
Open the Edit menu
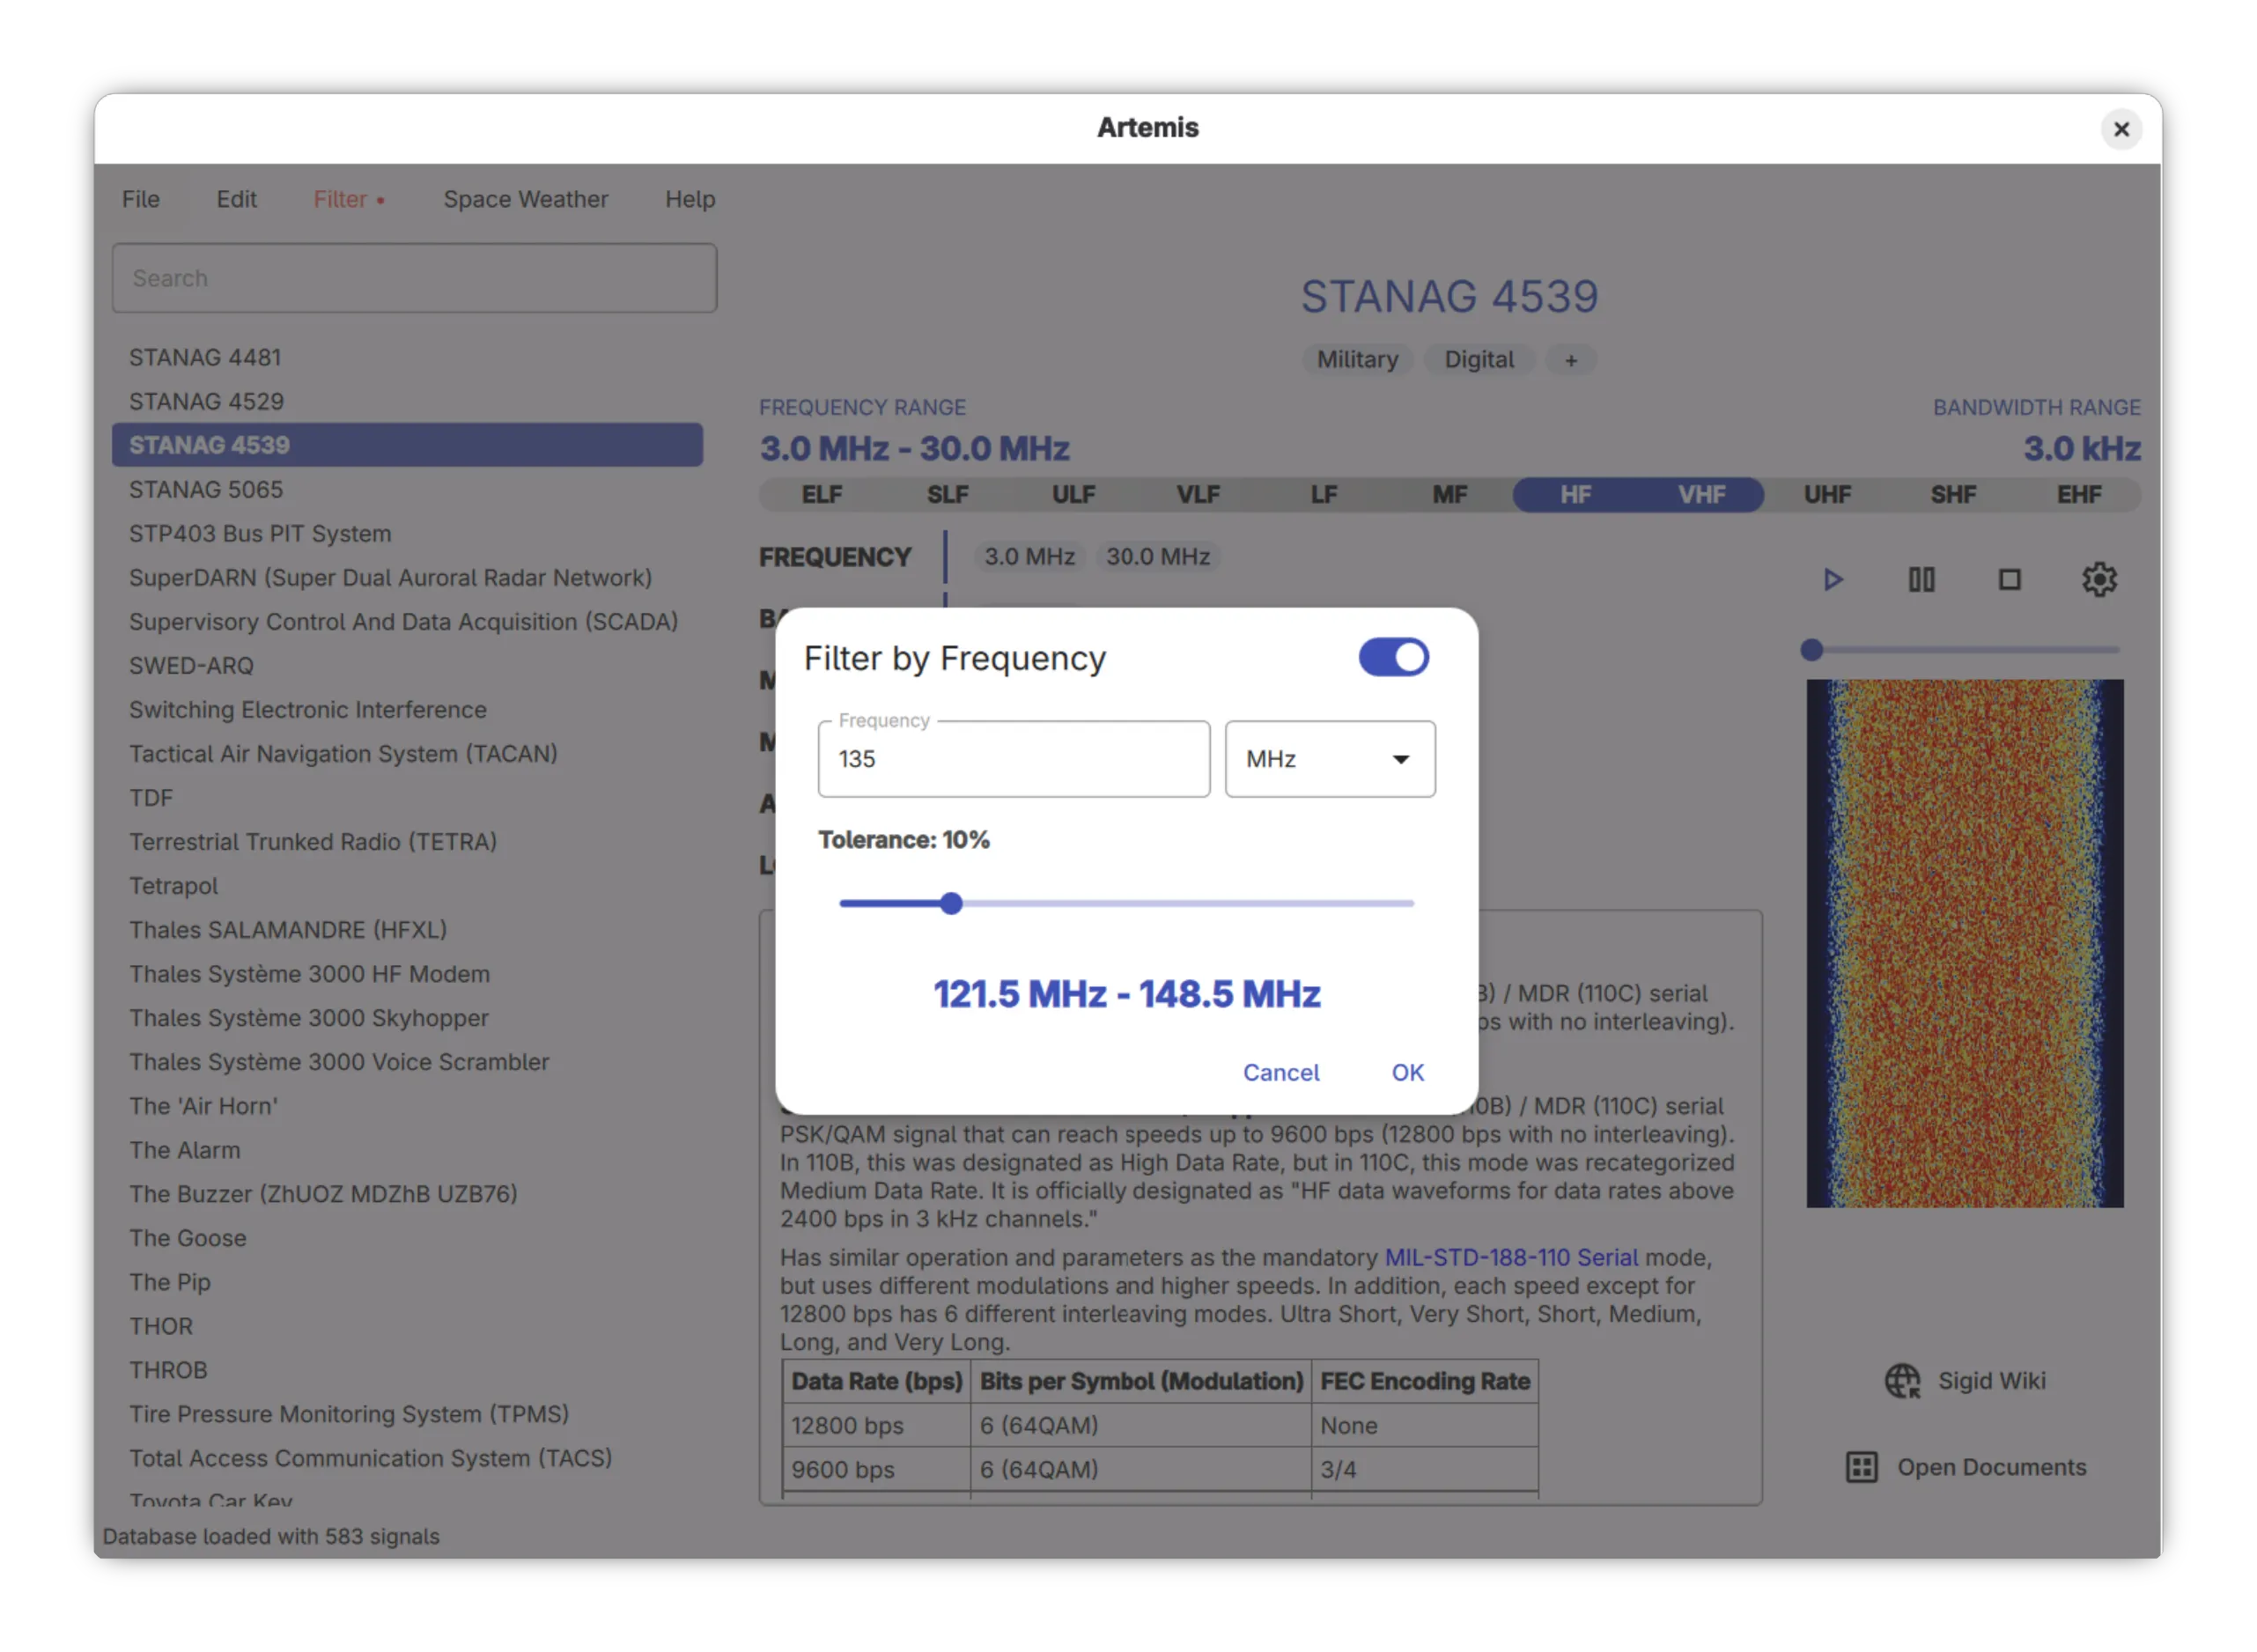coord(236,199)
